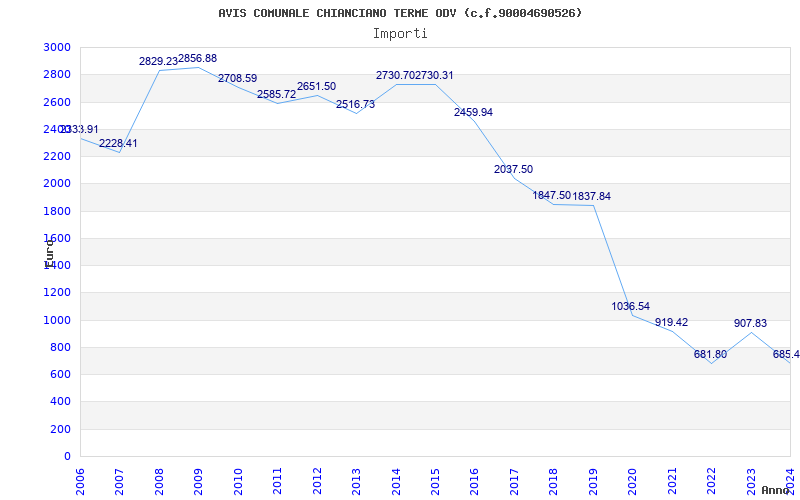Click the 2708.59 value label
800x500 pixels.
[237, 78]
